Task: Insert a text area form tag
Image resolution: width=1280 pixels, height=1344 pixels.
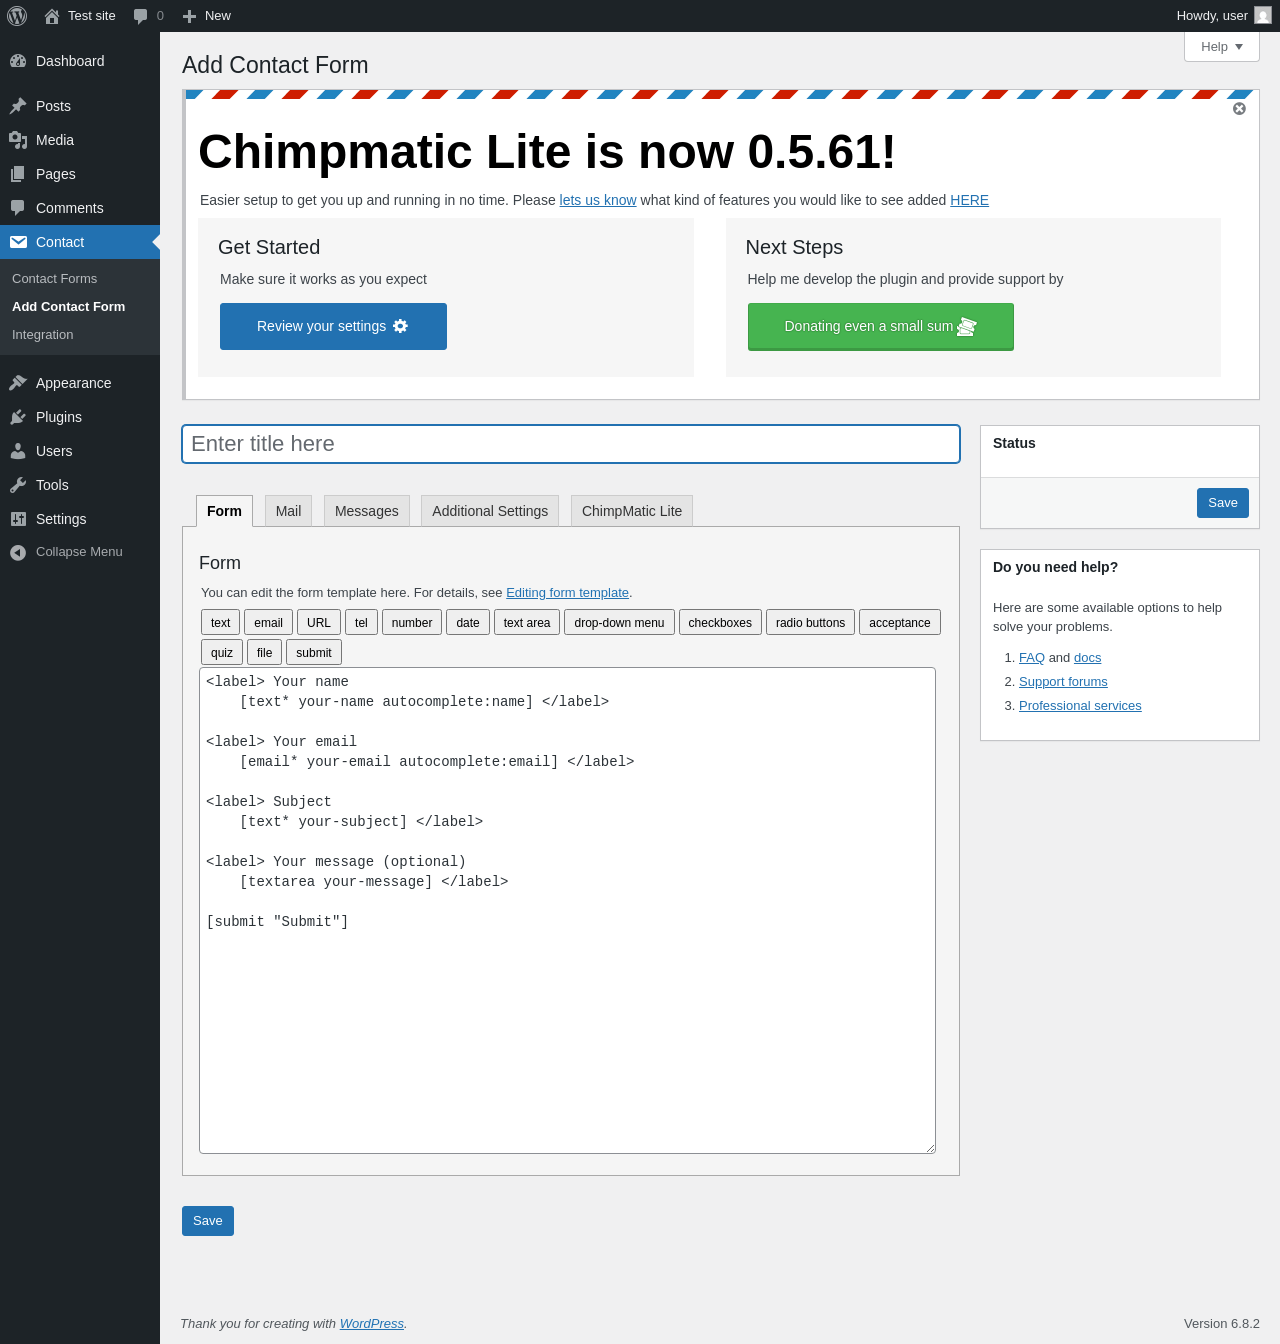Action: tap(527, 622)
